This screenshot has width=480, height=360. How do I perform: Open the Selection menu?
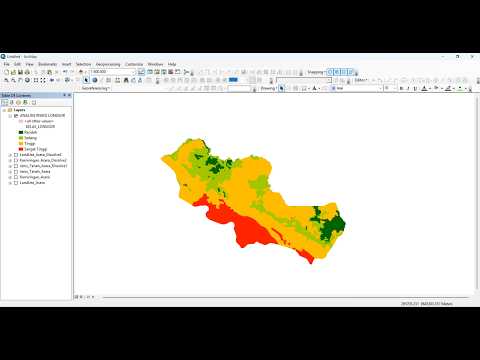pyautogui.click(x=83, y=64)
